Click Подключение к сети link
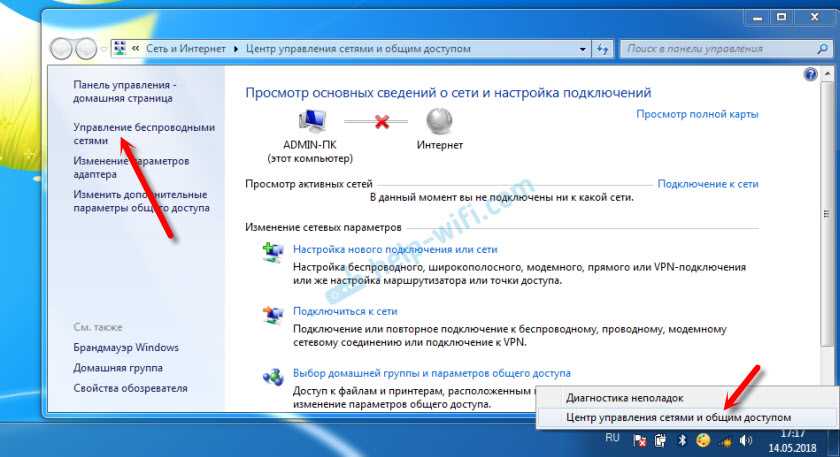Image resolution: width=840 pixels, height=457 pixels. [708, 184]
